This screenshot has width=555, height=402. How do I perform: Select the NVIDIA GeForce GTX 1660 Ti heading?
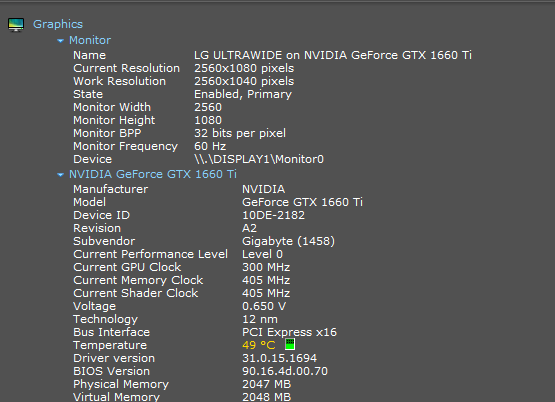click(x=153, y=174)
